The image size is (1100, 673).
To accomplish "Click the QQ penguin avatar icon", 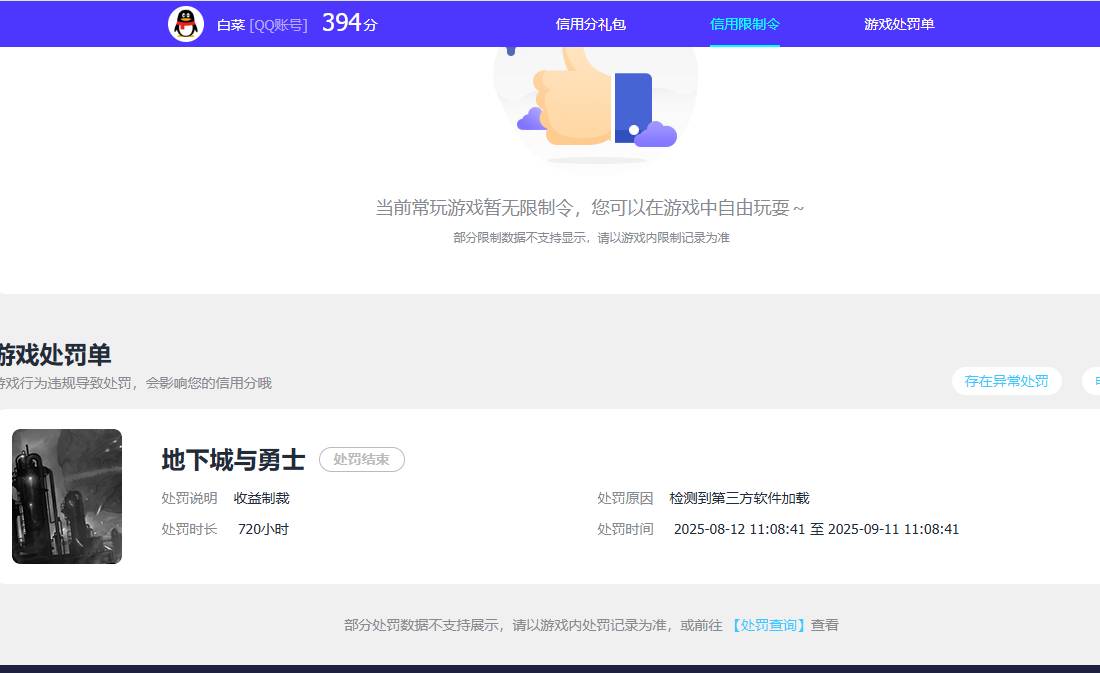I will pyautogui.click(x=185, y=22).
